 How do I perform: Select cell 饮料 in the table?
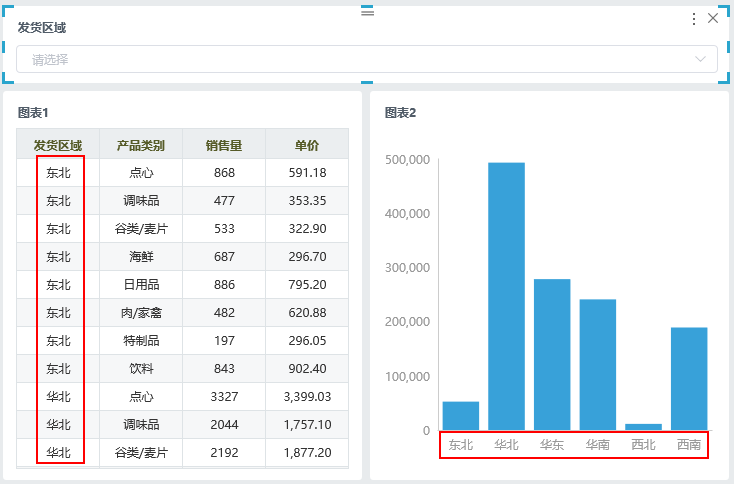(141, 369)
